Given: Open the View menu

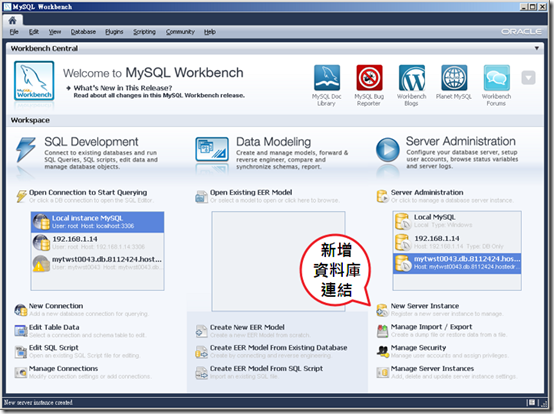Looking at the screenshot, I should pos(55,32).
